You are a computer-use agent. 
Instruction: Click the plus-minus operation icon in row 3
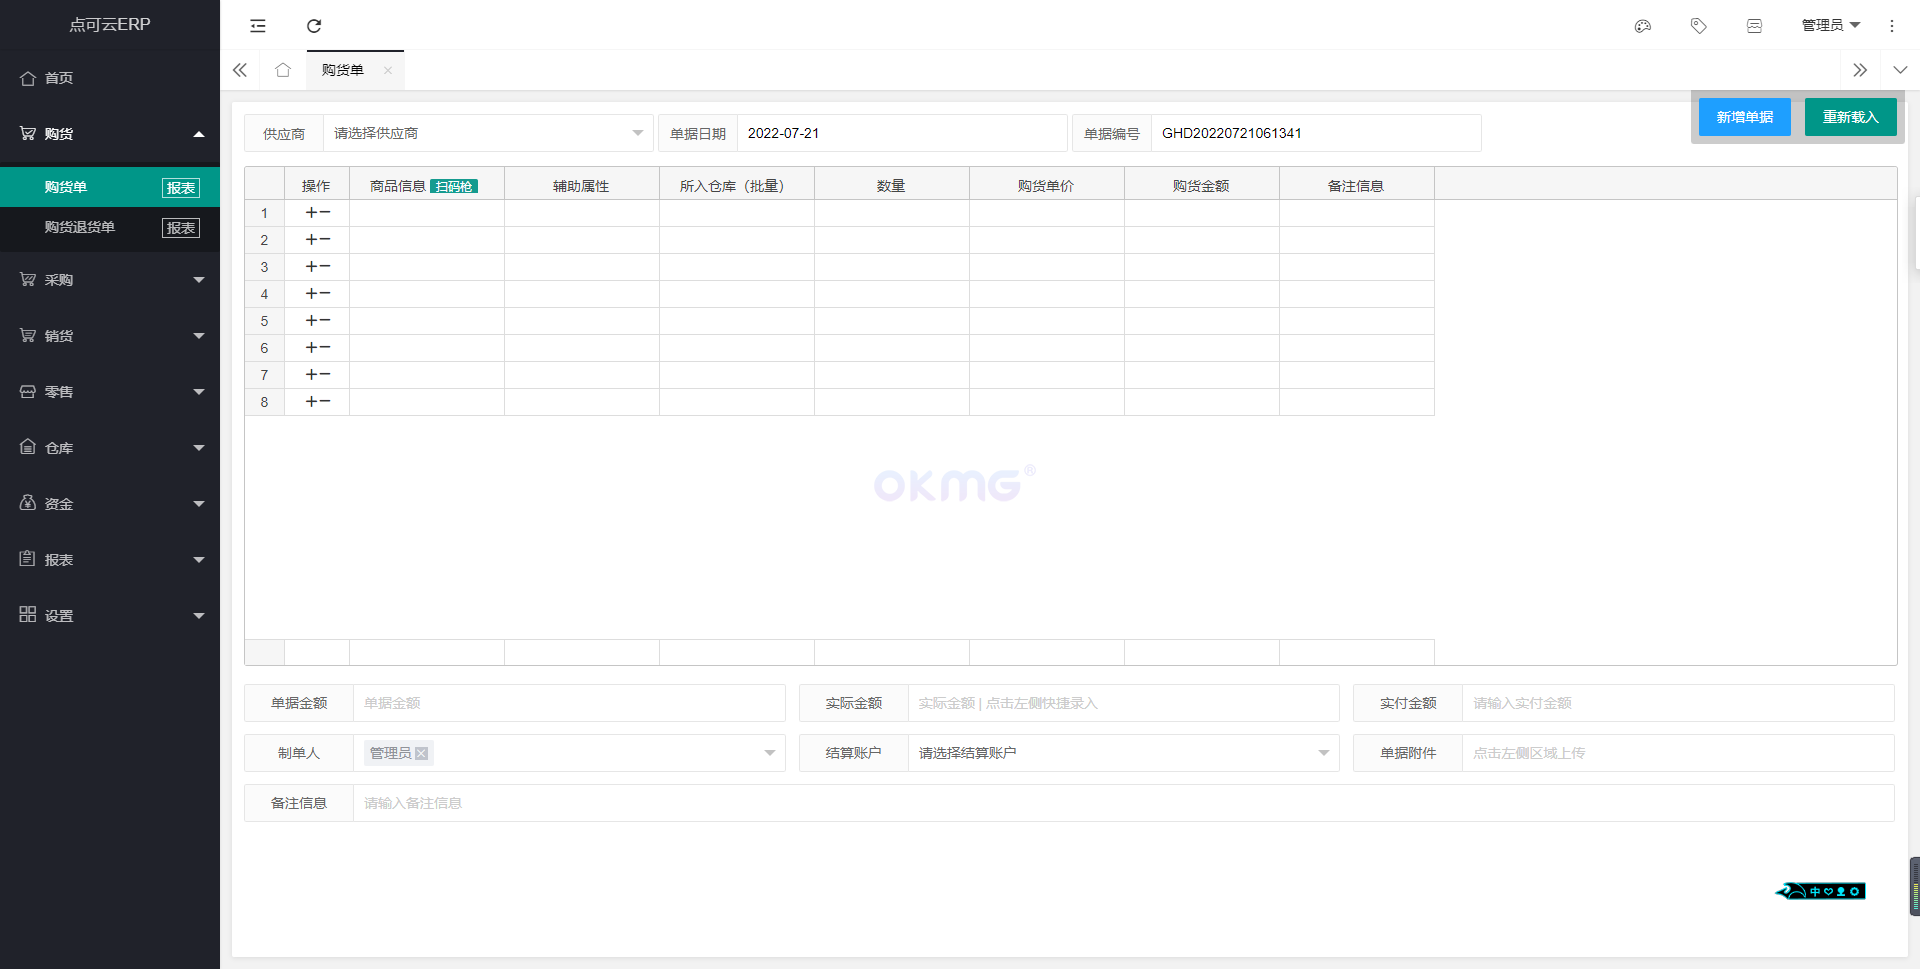(x=318, y=267)
